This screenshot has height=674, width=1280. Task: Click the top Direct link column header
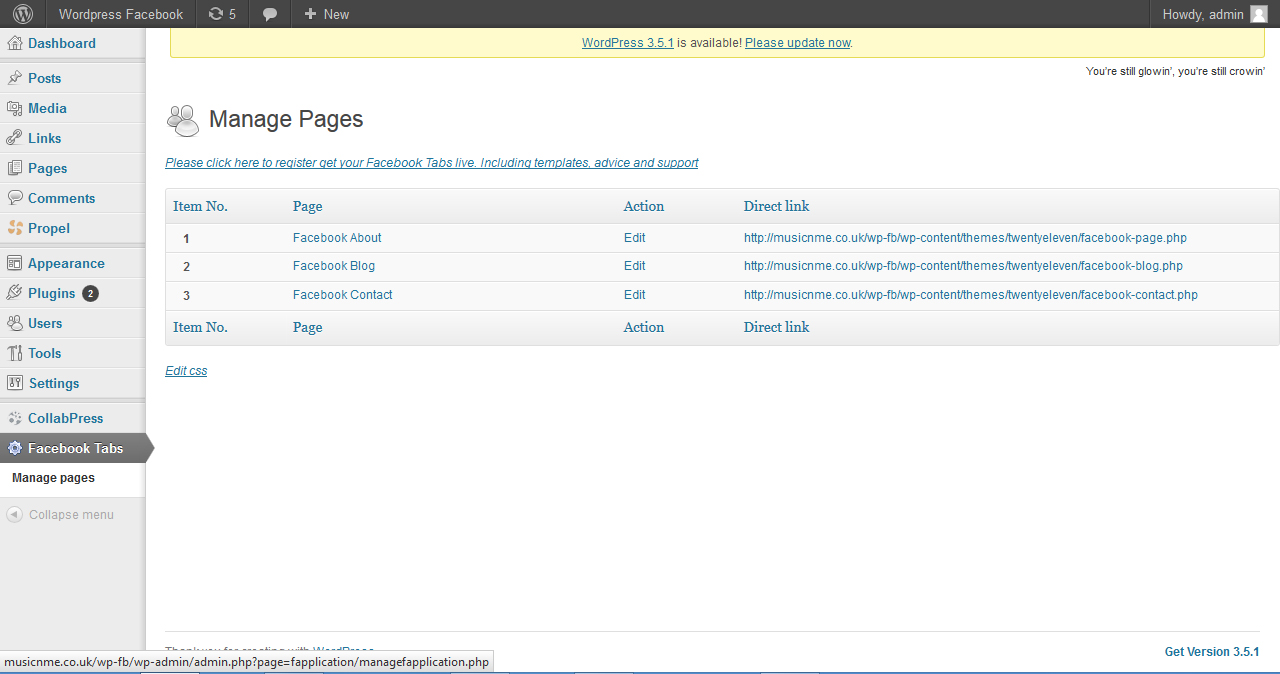[x=776, y=206]
